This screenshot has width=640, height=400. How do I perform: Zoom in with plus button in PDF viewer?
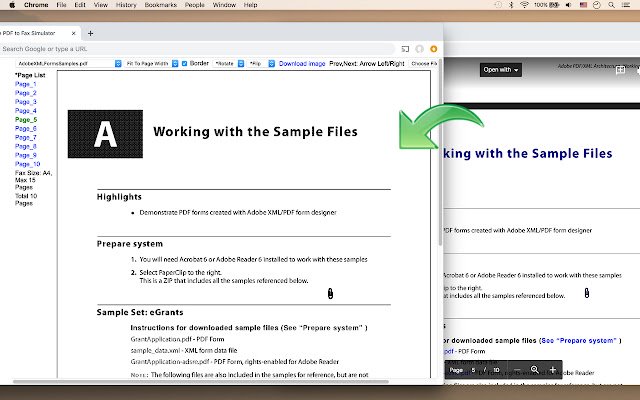point(553,370)
